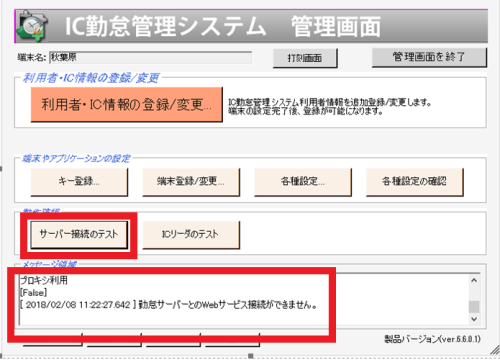500x360 pixels.
Task: Open 利用者・IC情報の登録/変更 orange button
Action: point(127,104)
